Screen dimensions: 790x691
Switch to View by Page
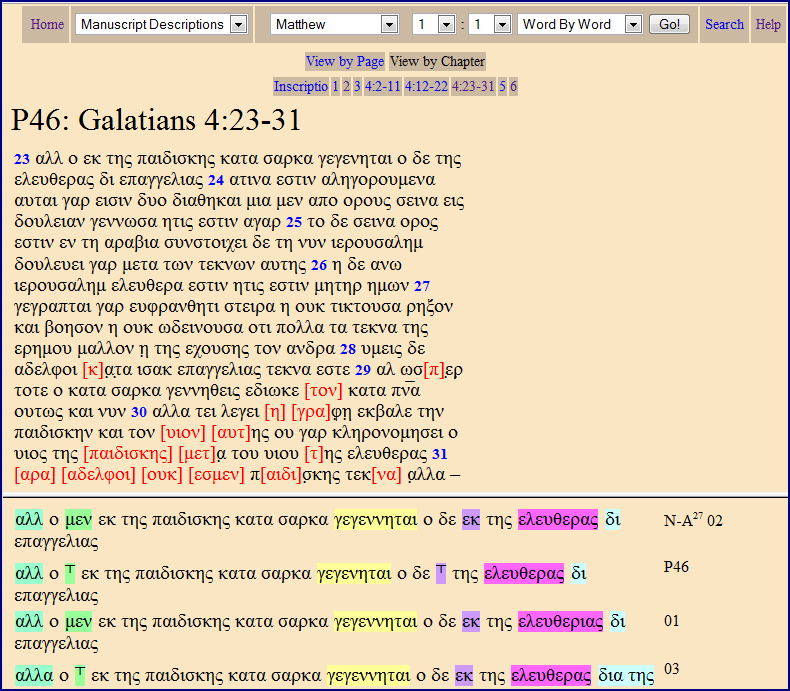345,61
